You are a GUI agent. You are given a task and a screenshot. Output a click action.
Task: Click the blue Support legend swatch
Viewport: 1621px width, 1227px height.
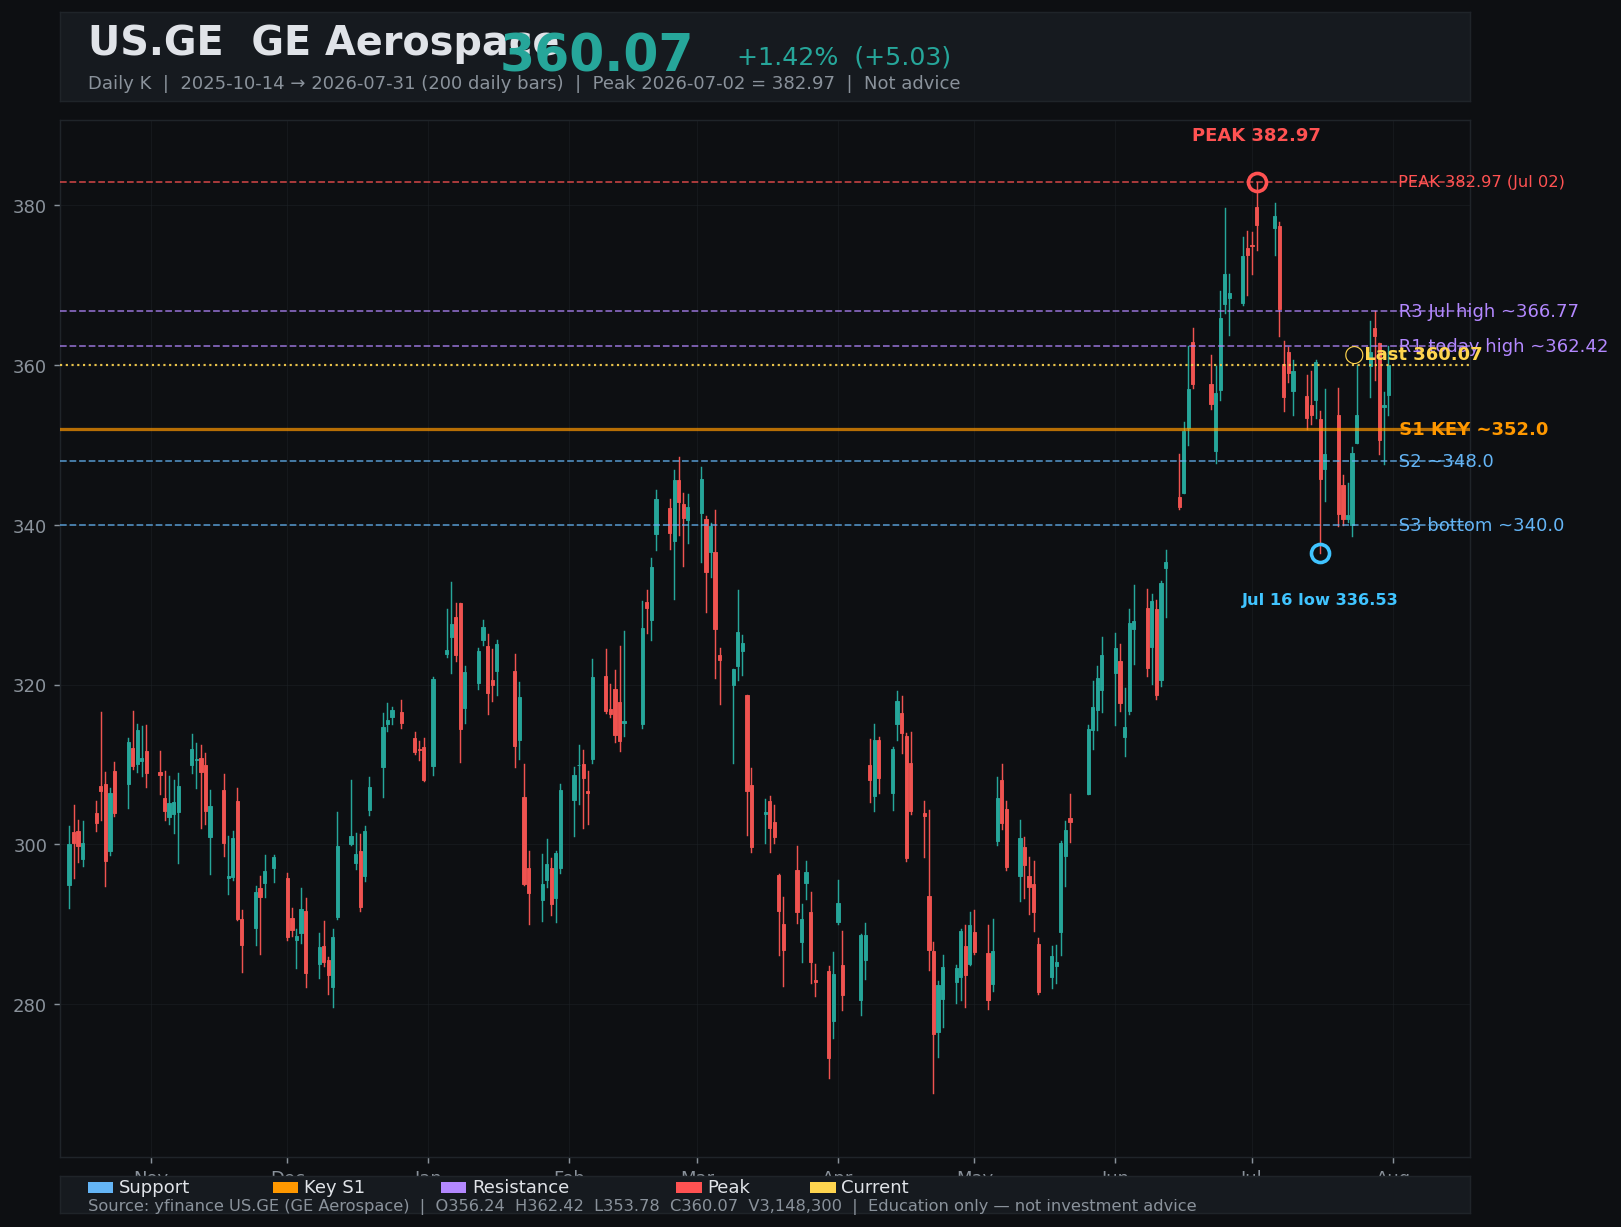(100, 1187)
